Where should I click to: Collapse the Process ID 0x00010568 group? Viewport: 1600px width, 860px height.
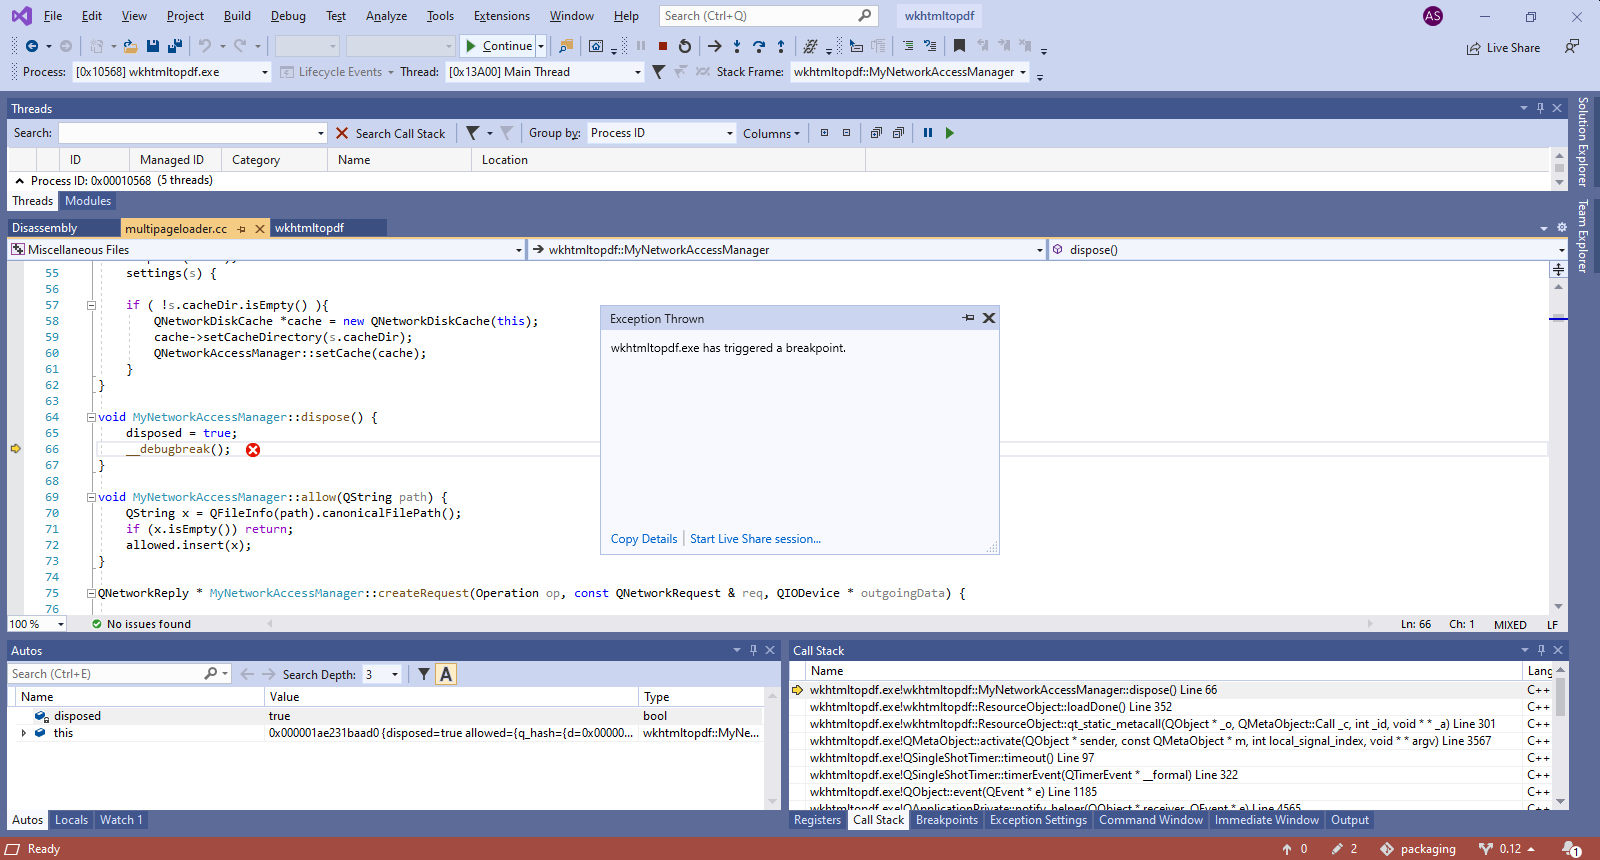click(x=19, y=181)
